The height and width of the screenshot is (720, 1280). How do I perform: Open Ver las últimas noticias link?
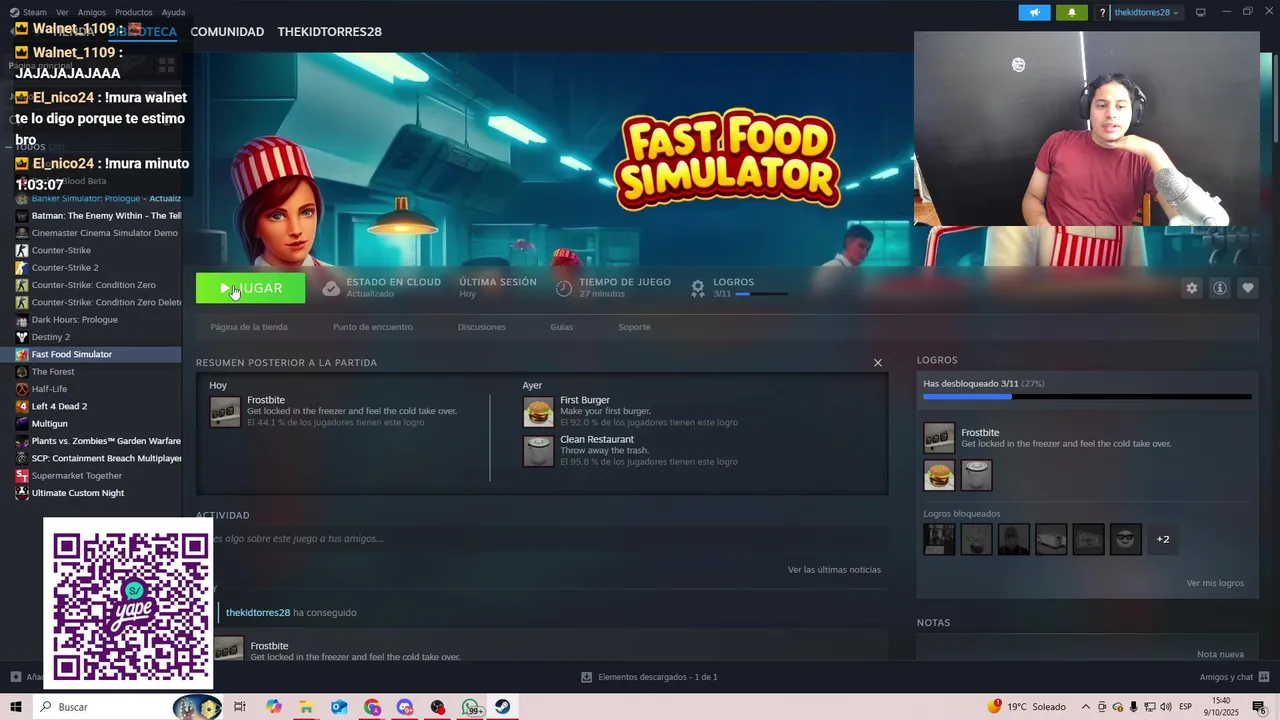coord(834,570)
